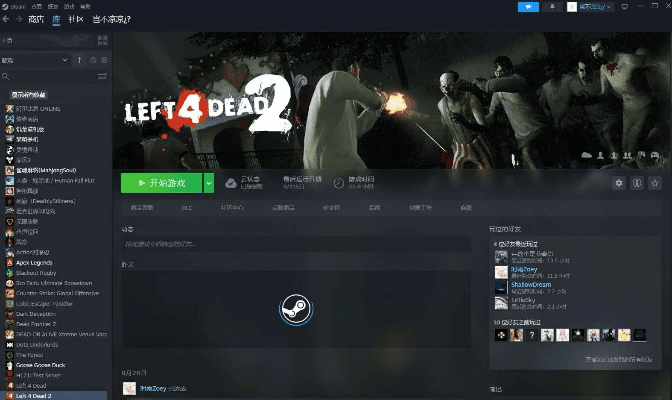
Task: Open game settings gear icon
Action: (x=619, y=183)
